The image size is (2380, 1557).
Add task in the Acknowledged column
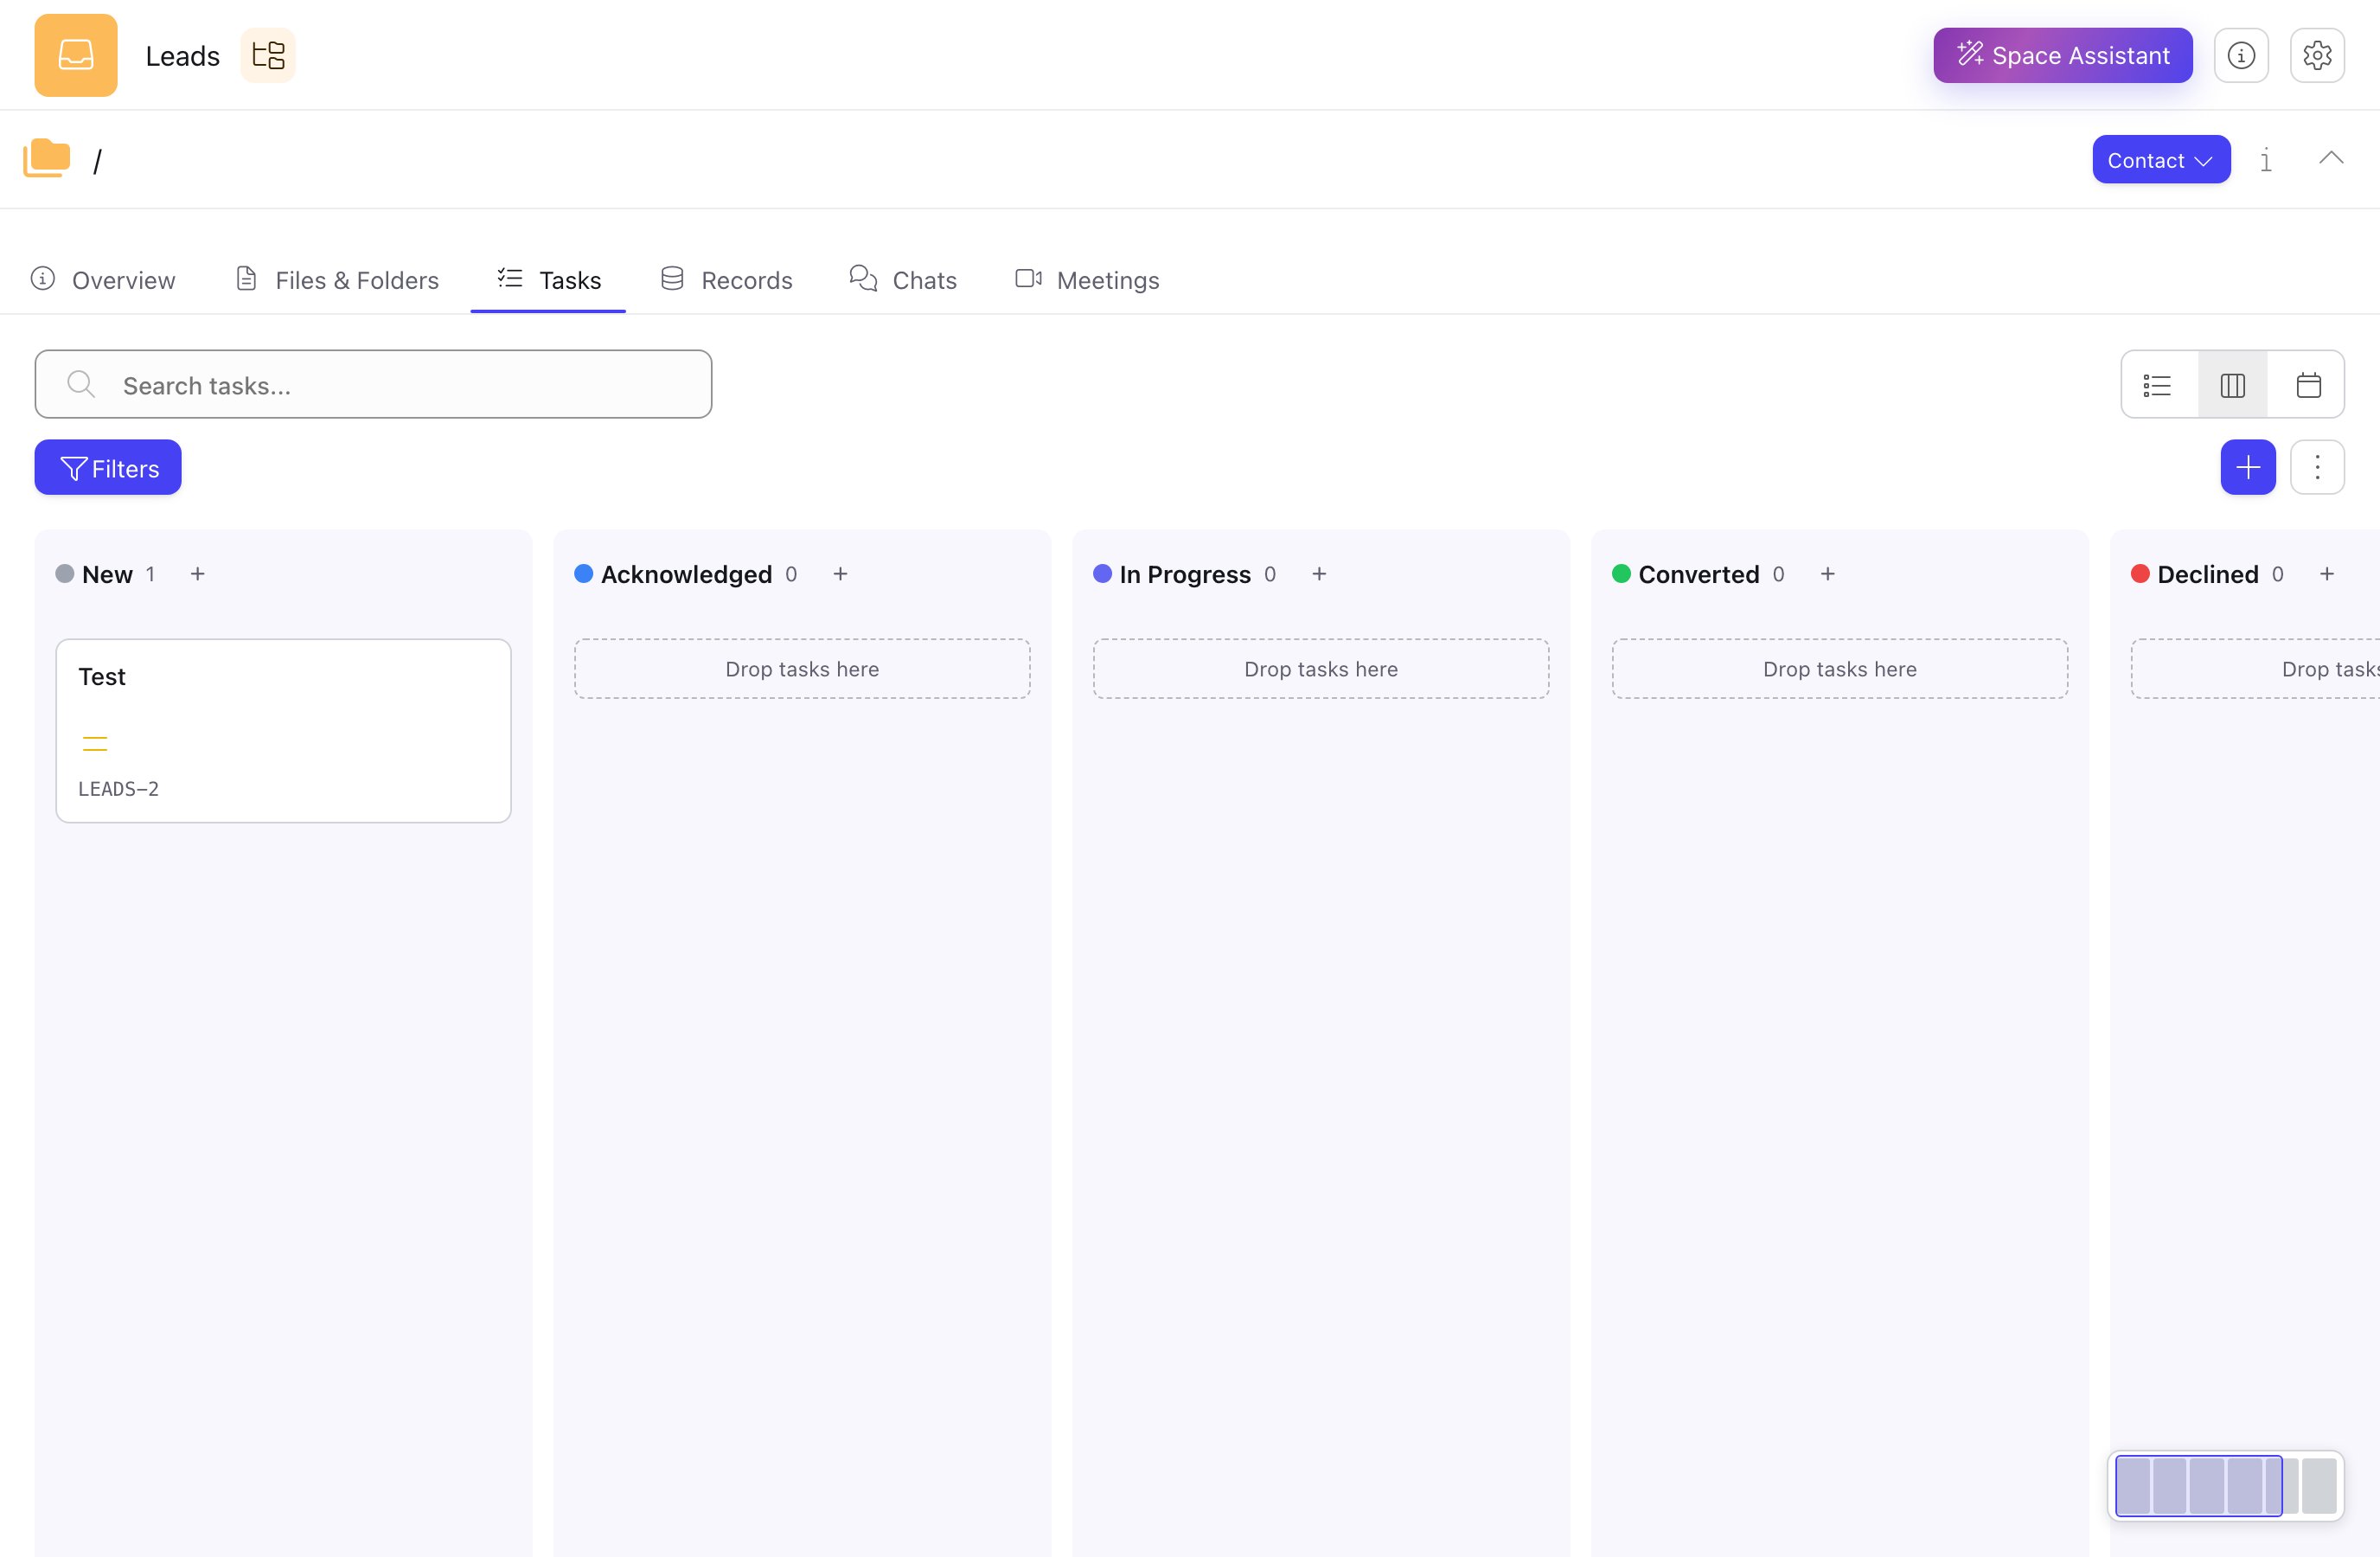[840, 574]
